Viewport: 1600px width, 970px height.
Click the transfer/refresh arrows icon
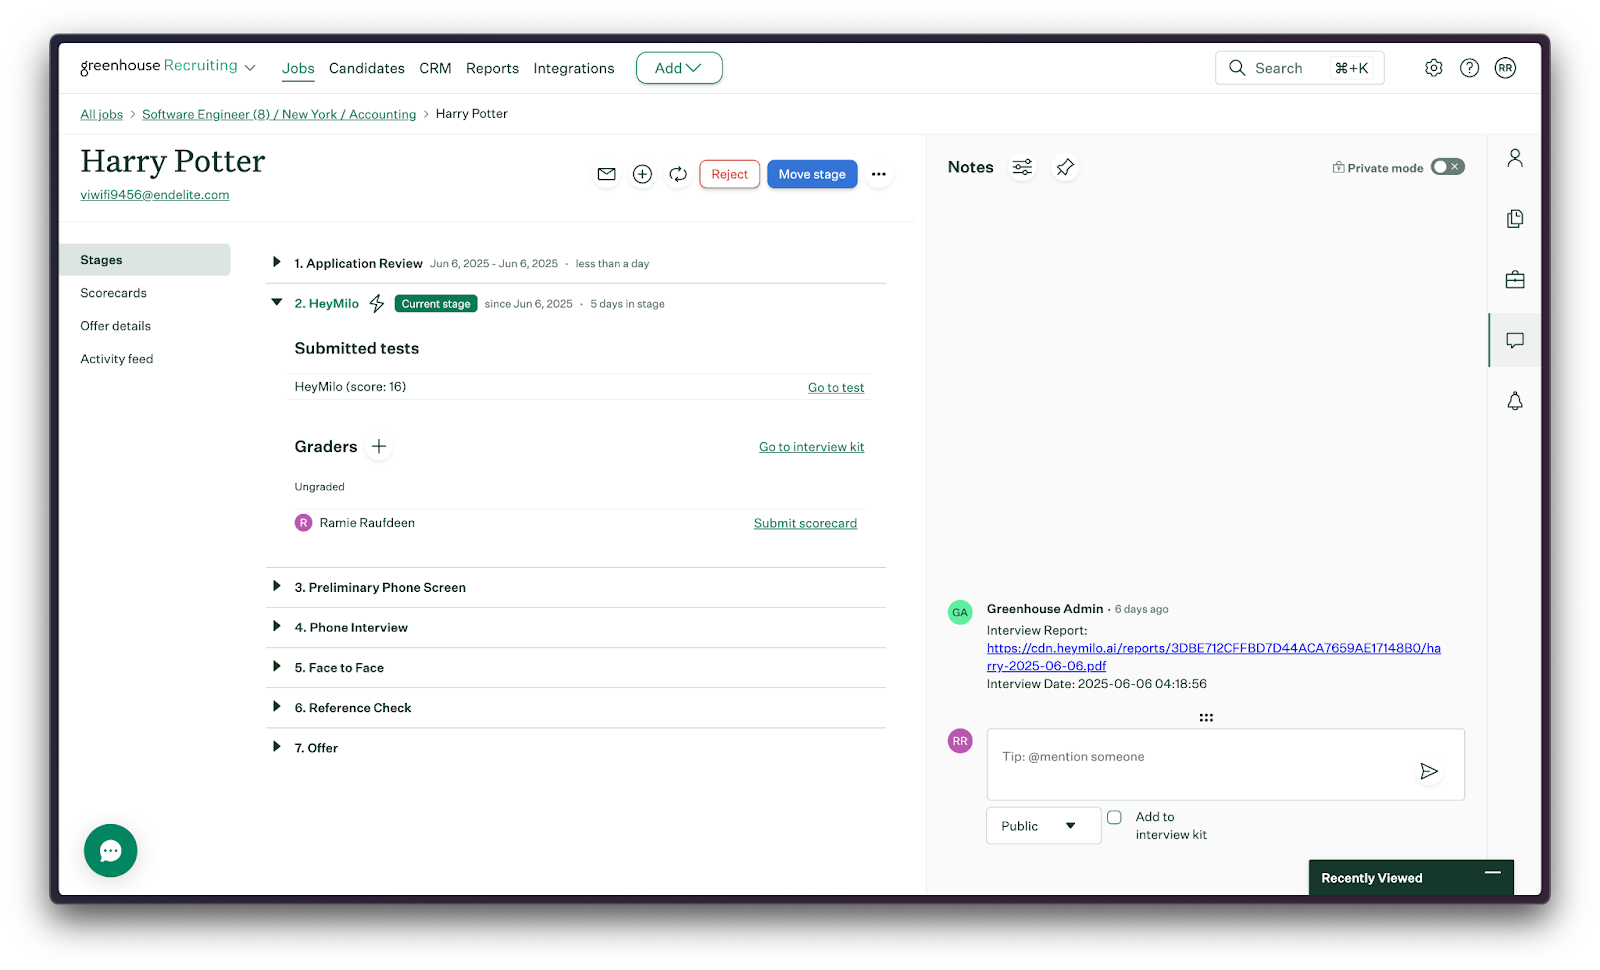pyautogui.click(x=678, y=174)
